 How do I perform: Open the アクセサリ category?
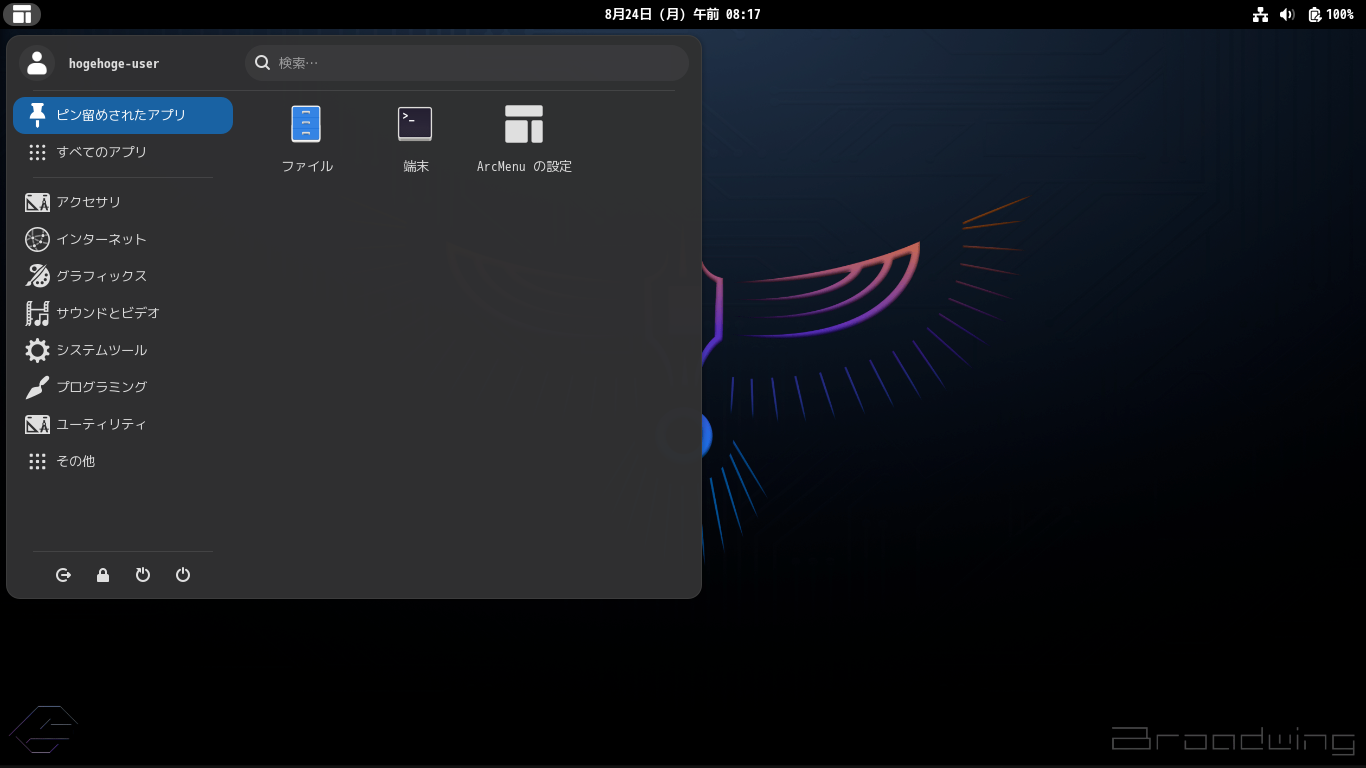tap(123, 202)
